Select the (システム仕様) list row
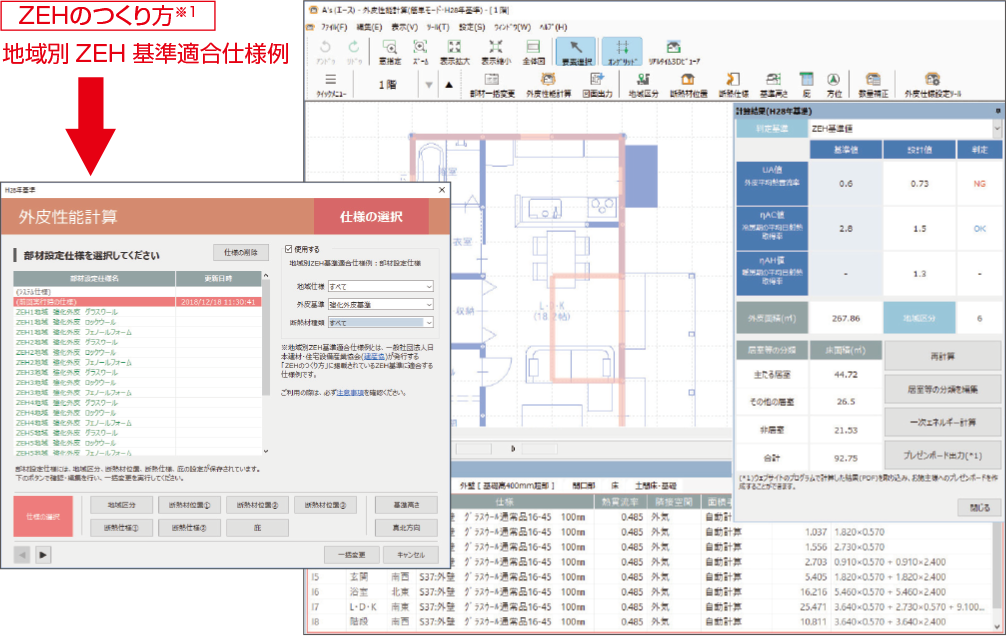Viewport: 1006px width, 636px height. [137, 292]
